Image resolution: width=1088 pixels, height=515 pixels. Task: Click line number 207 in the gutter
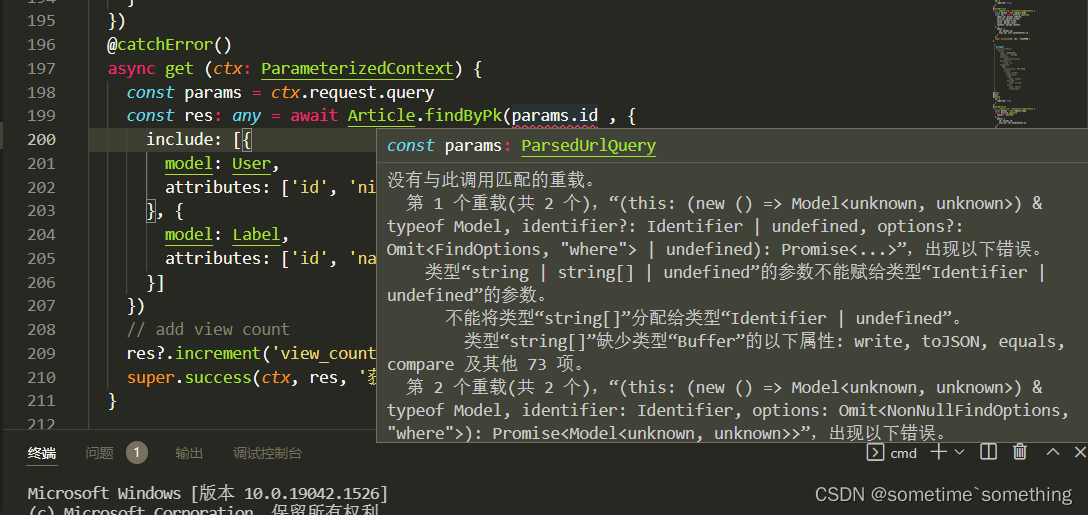pyautogui.click(x=41, y=306)
